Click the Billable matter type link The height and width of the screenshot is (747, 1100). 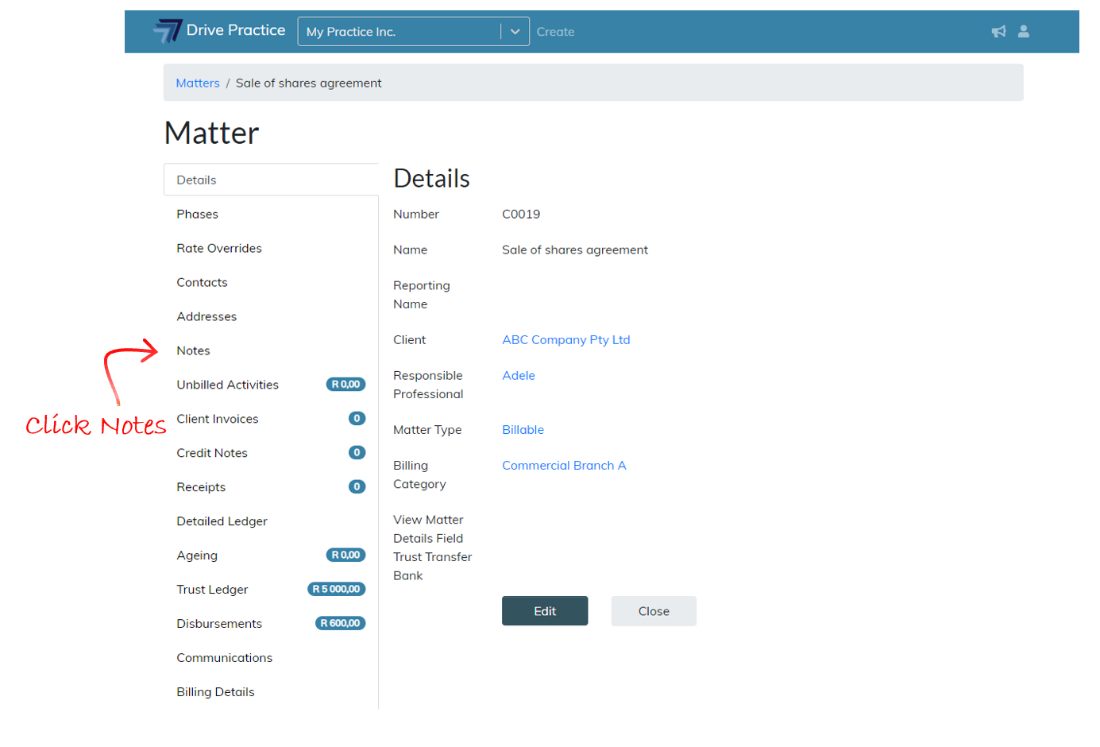tap(523, 430)
